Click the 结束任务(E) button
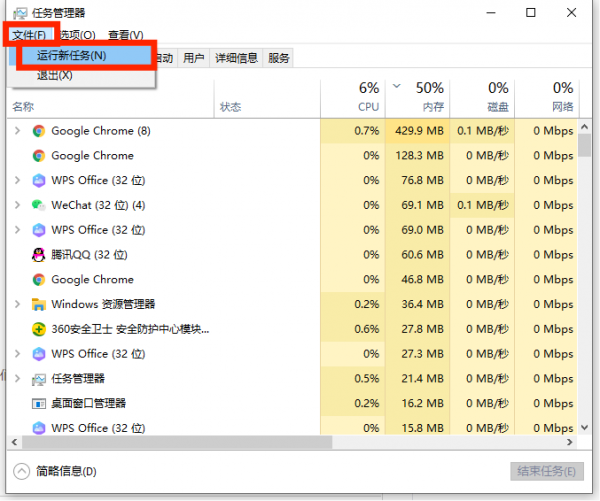This screenshot has height=501, width=600. coord(547,471)
